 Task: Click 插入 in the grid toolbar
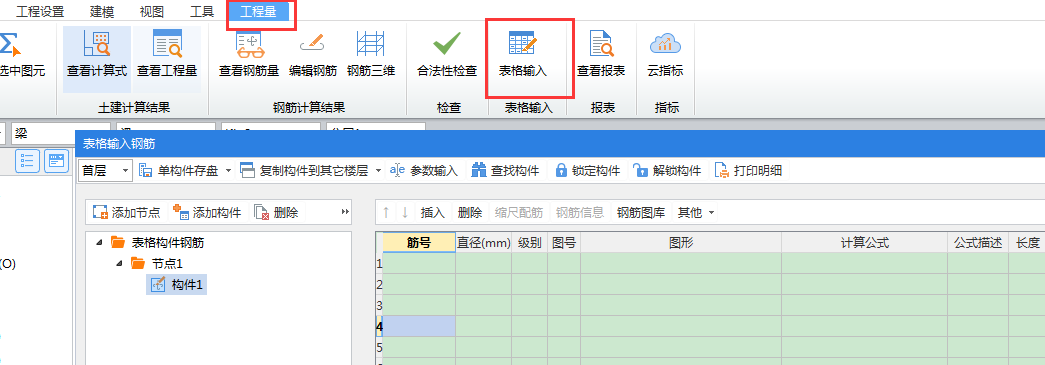click(433, 212)
